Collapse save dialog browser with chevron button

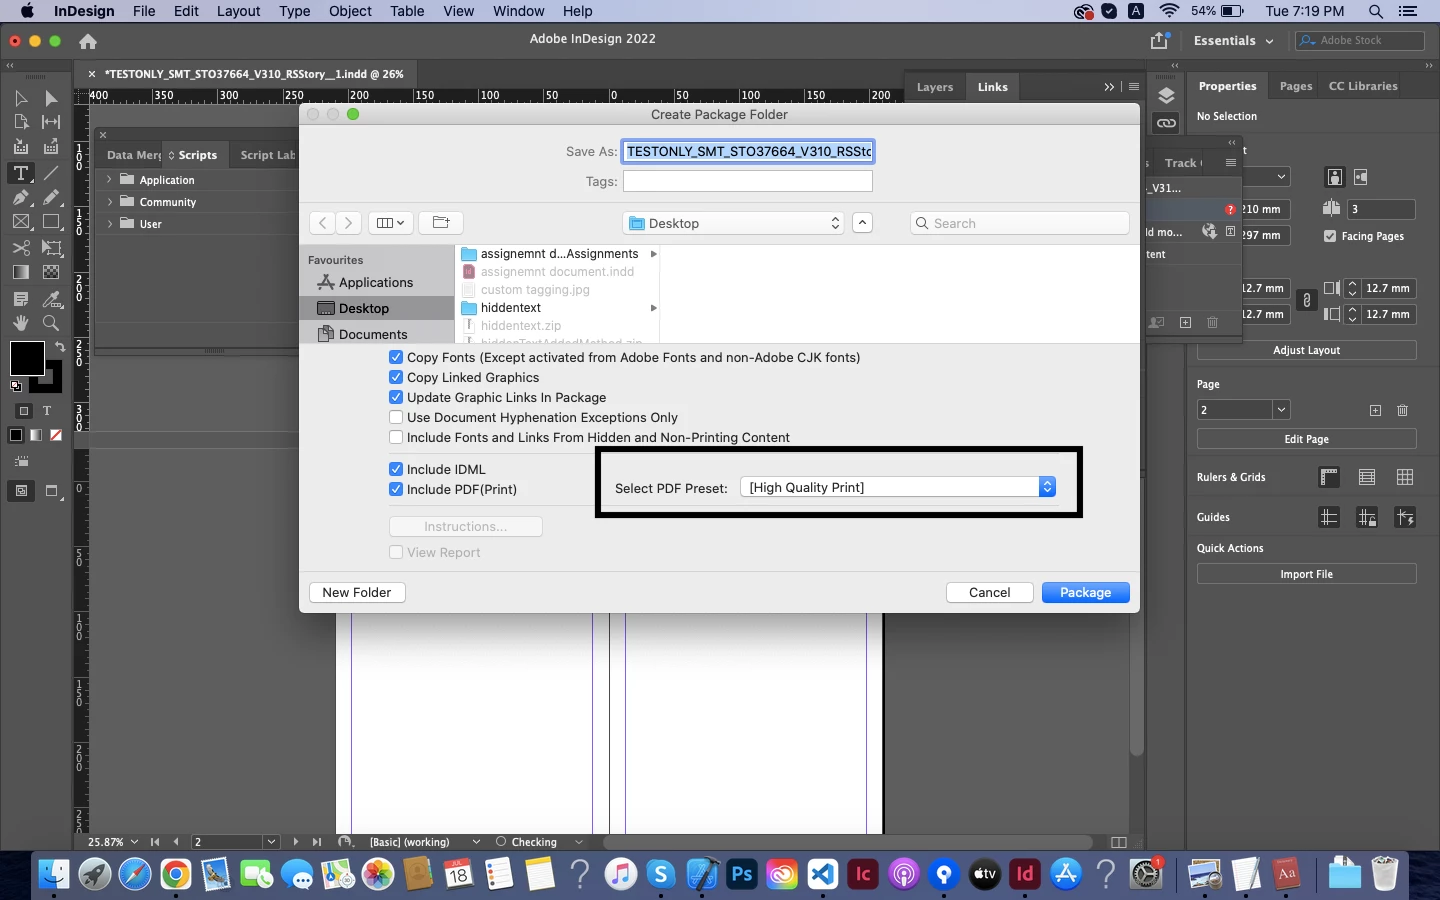tap(862, 223)
